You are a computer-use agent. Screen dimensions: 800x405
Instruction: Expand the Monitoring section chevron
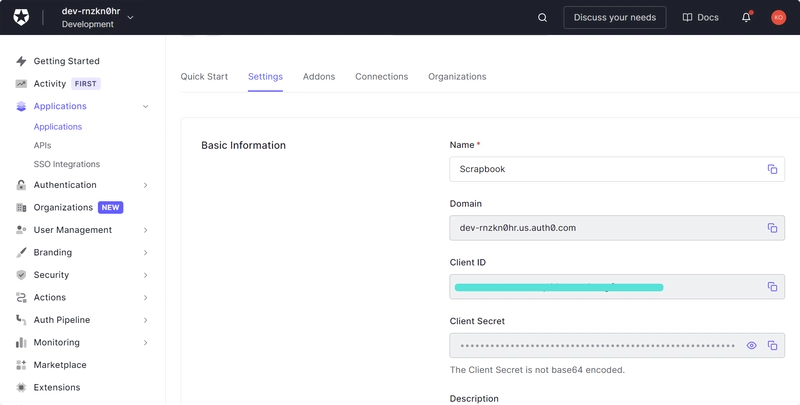pos(145,343)
